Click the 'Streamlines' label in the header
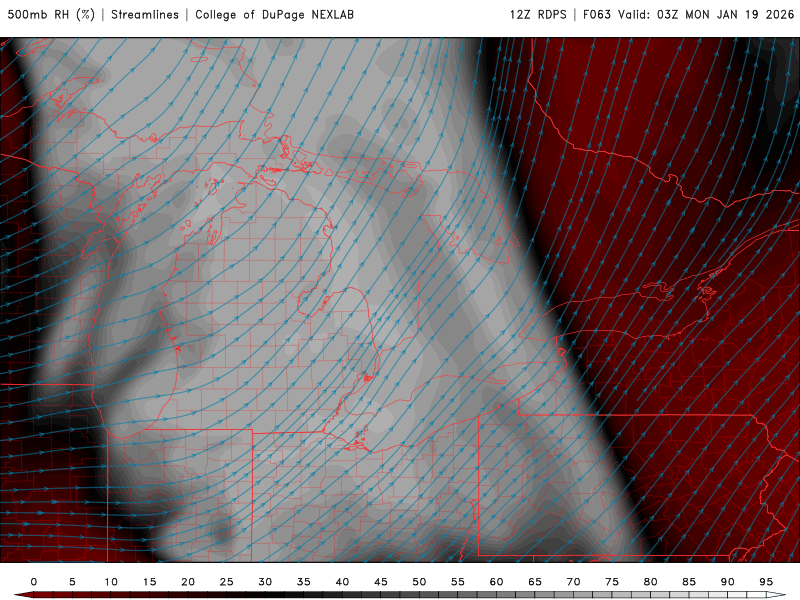800x600 pixels. 145,15
